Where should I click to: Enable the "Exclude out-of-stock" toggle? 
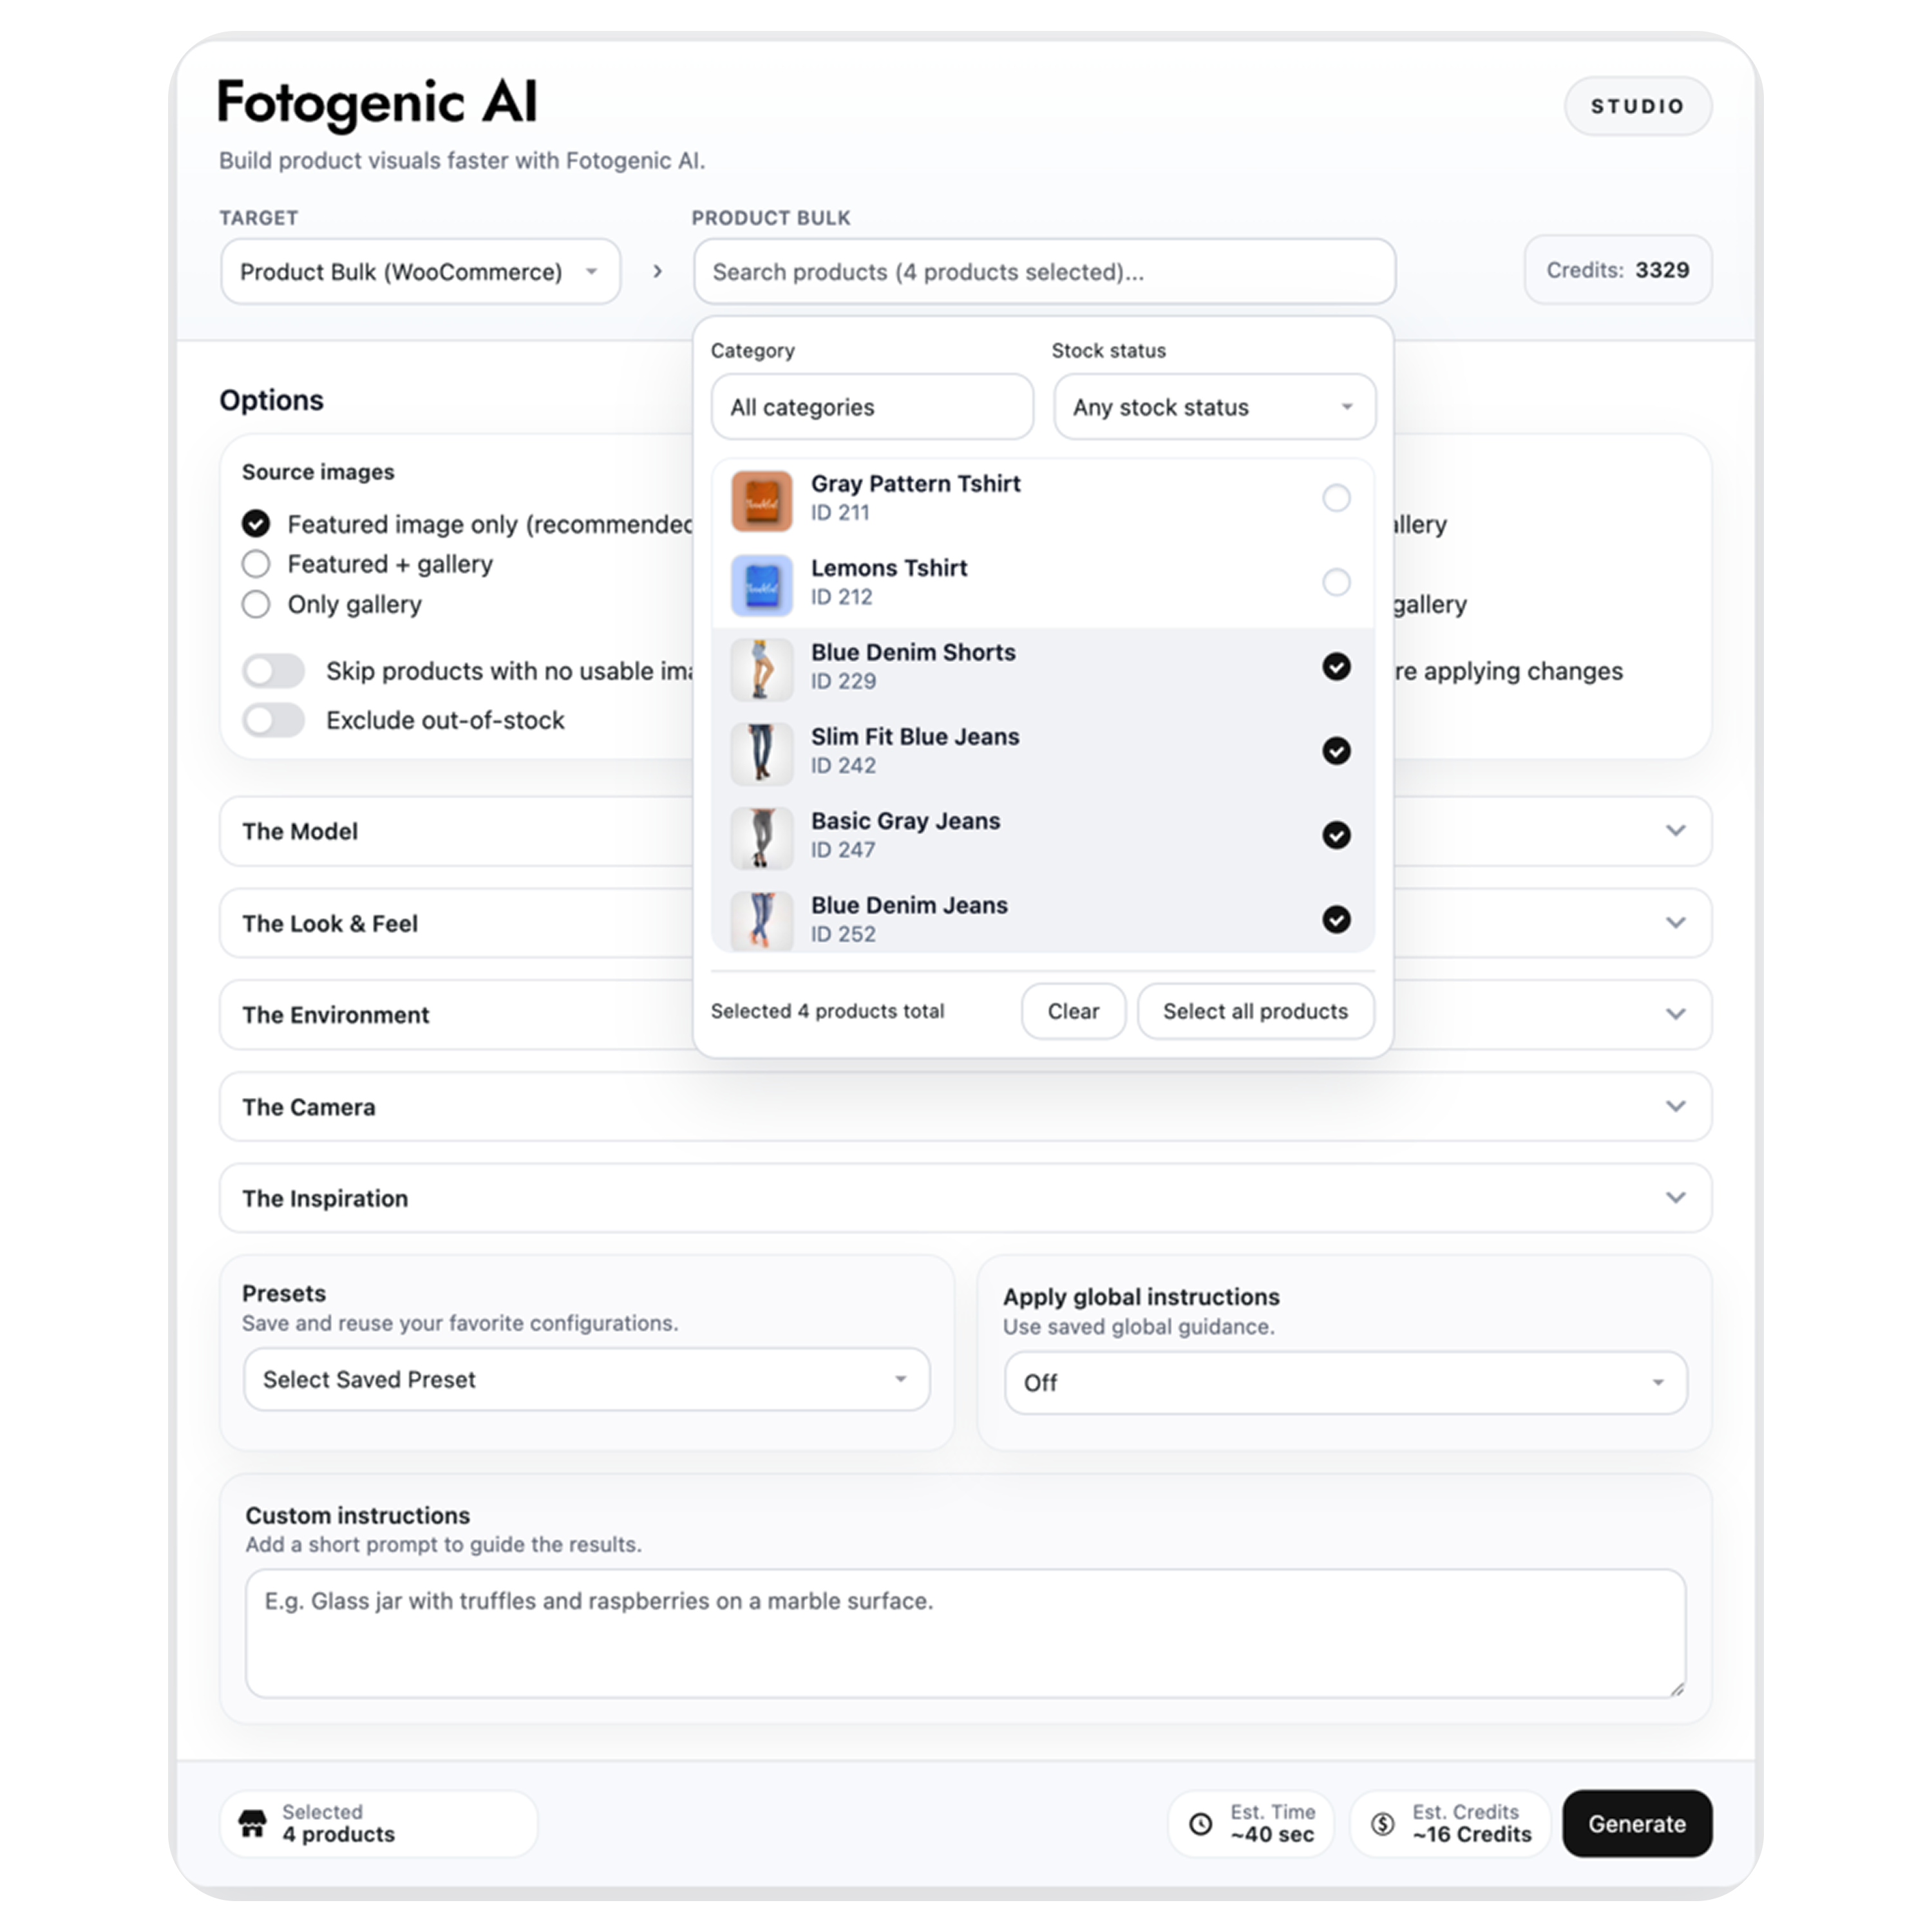273,719
